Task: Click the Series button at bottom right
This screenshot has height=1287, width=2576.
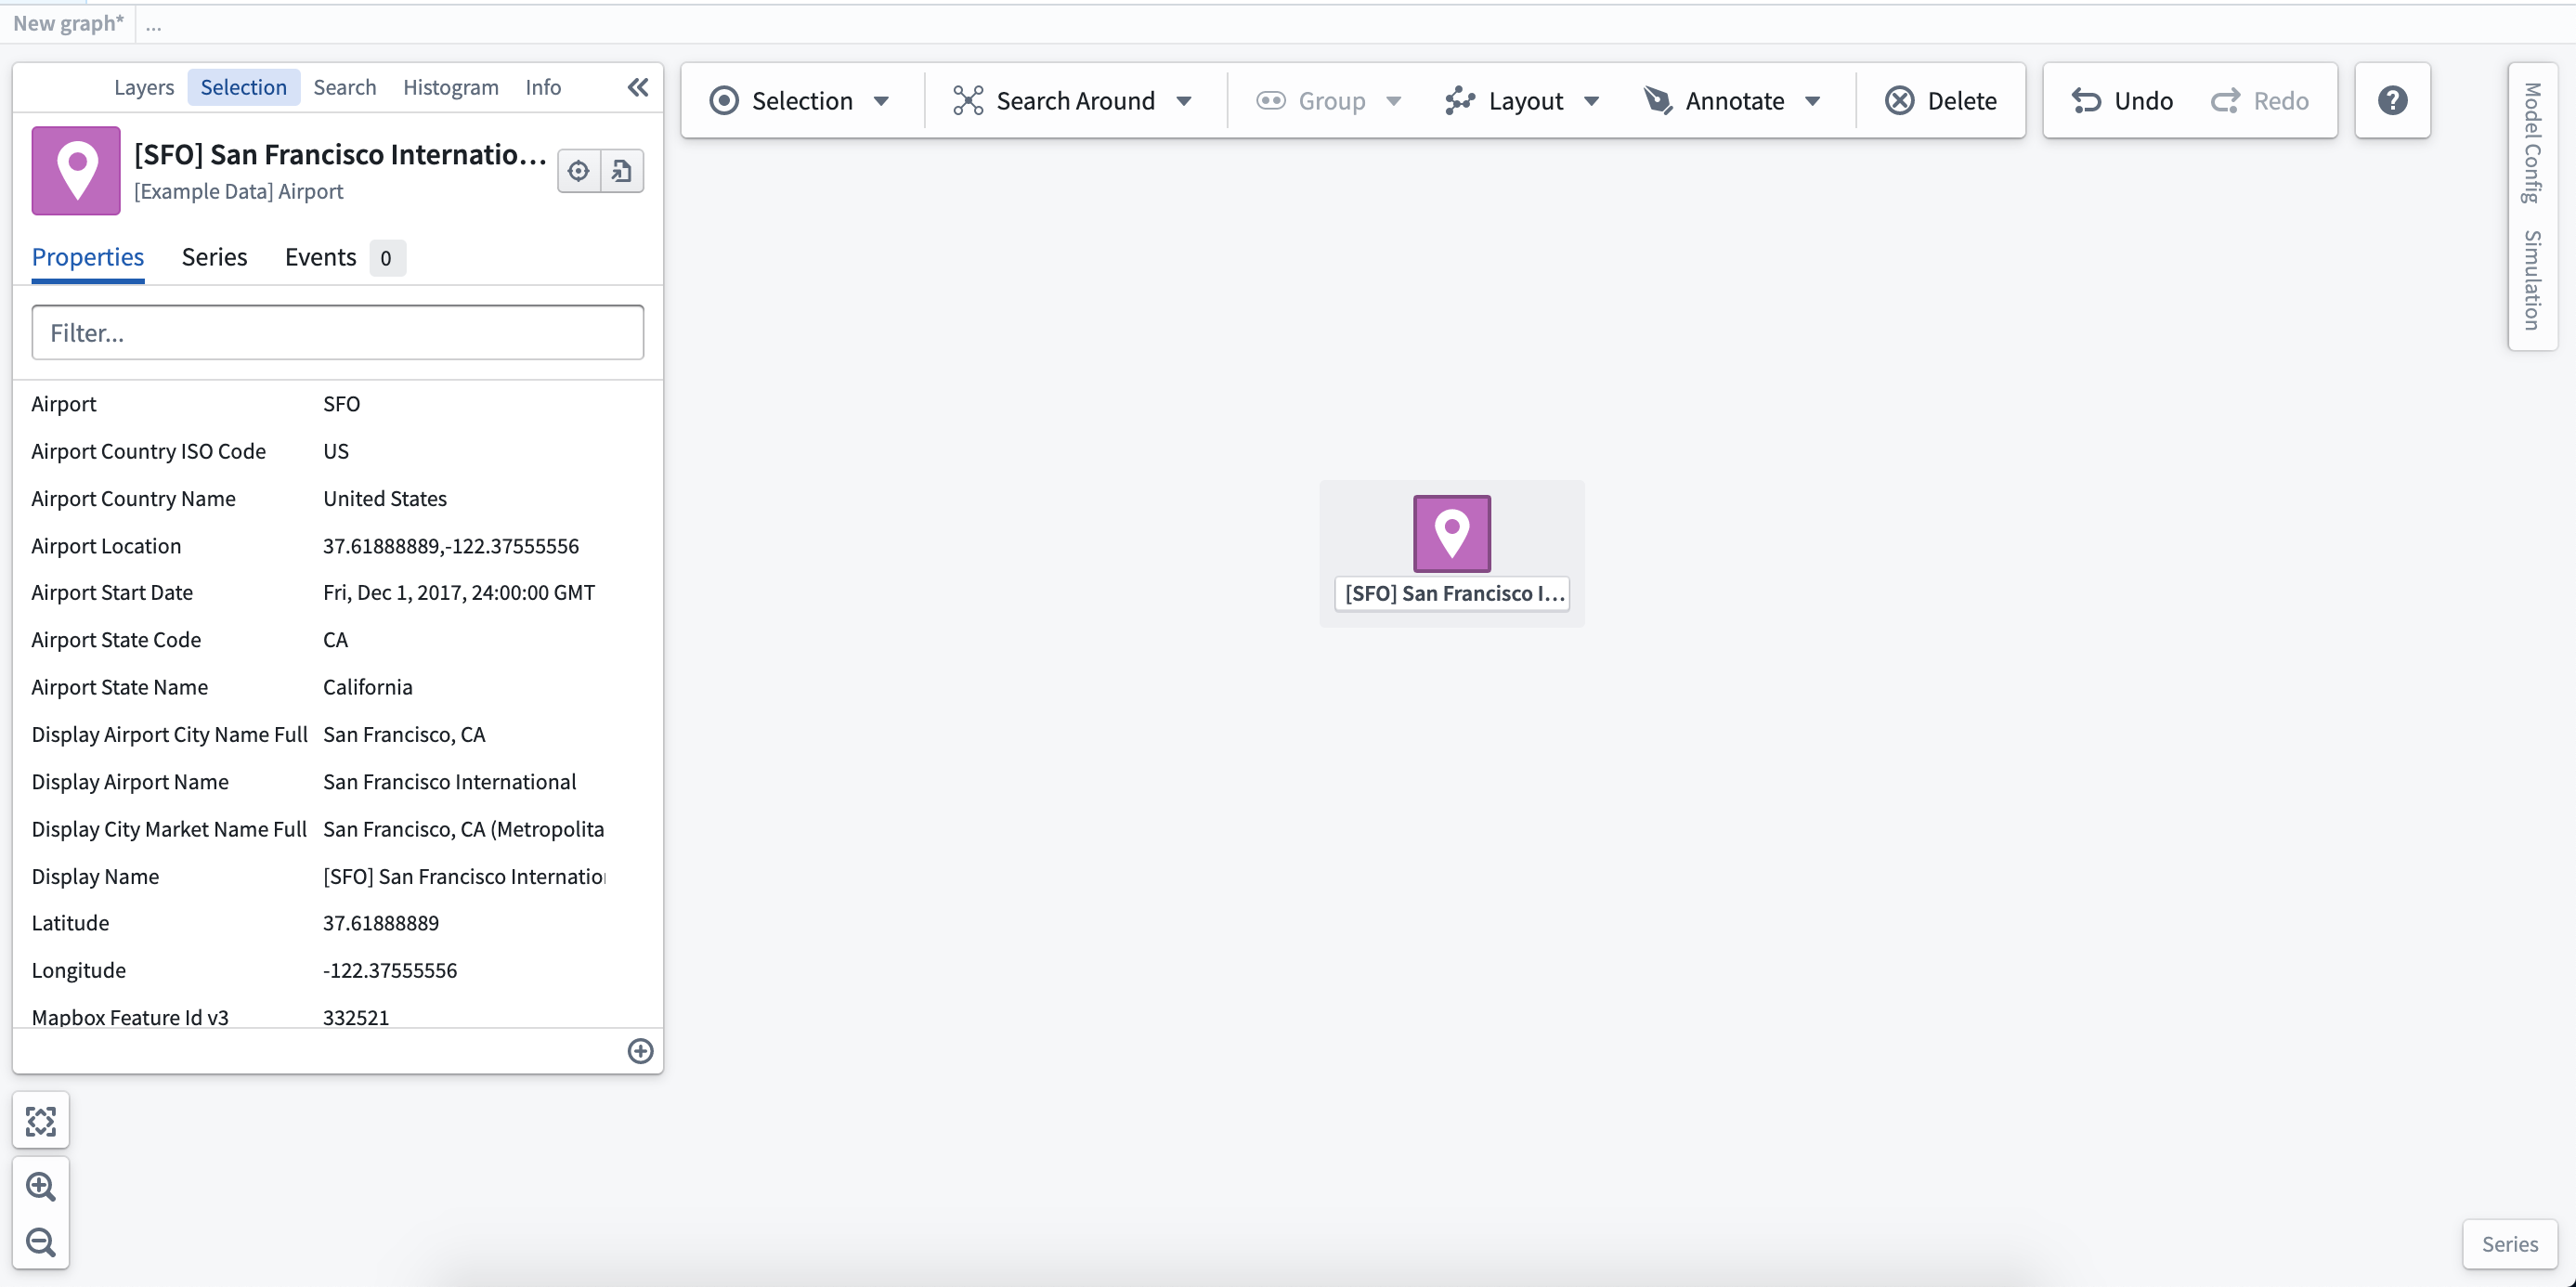Action: tap(2509, 1243)
